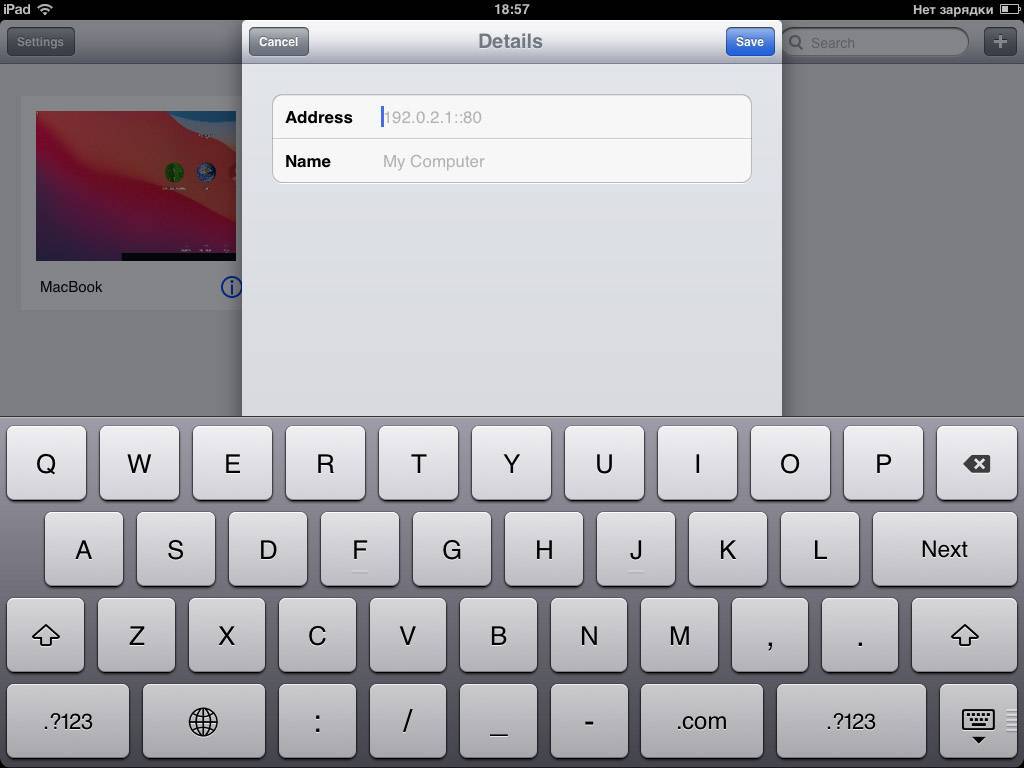The height and width of the screenshot is (768, 1024).
Task: Tap the 18:57 clock in status bar
Action: pyautogui.click(x=511, y=9)
